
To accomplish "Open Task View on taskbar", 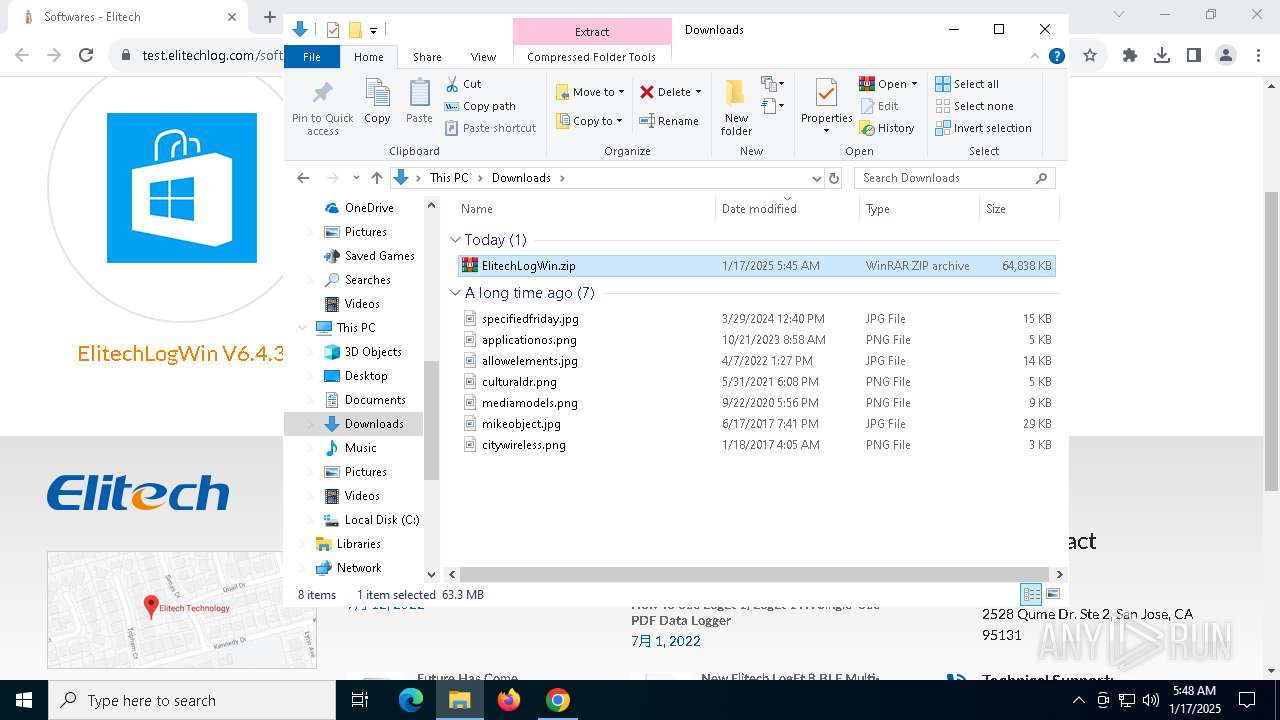I will (x=360, y=700).
